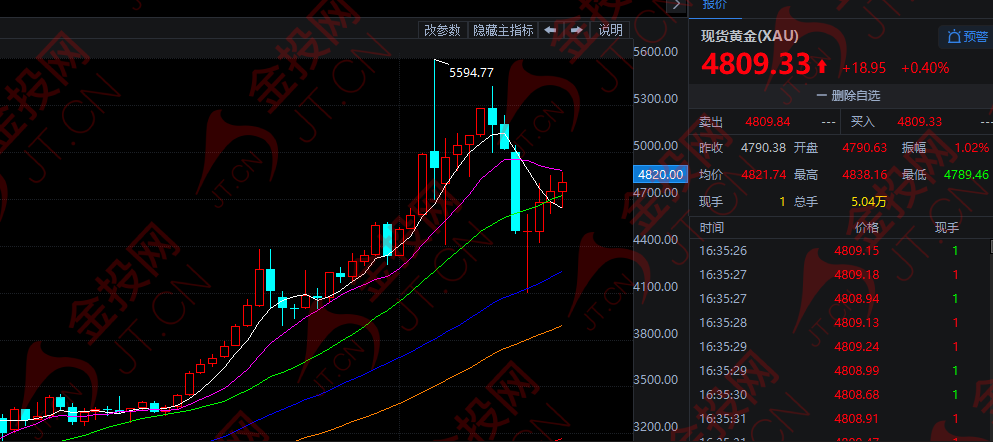Select the 现货黄金(XAU) title

750,36
